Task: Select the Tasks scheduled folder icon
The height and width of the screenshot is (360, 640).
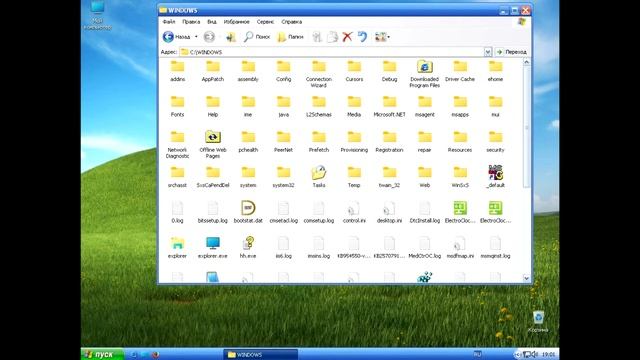Action: [x=319, y=176]
